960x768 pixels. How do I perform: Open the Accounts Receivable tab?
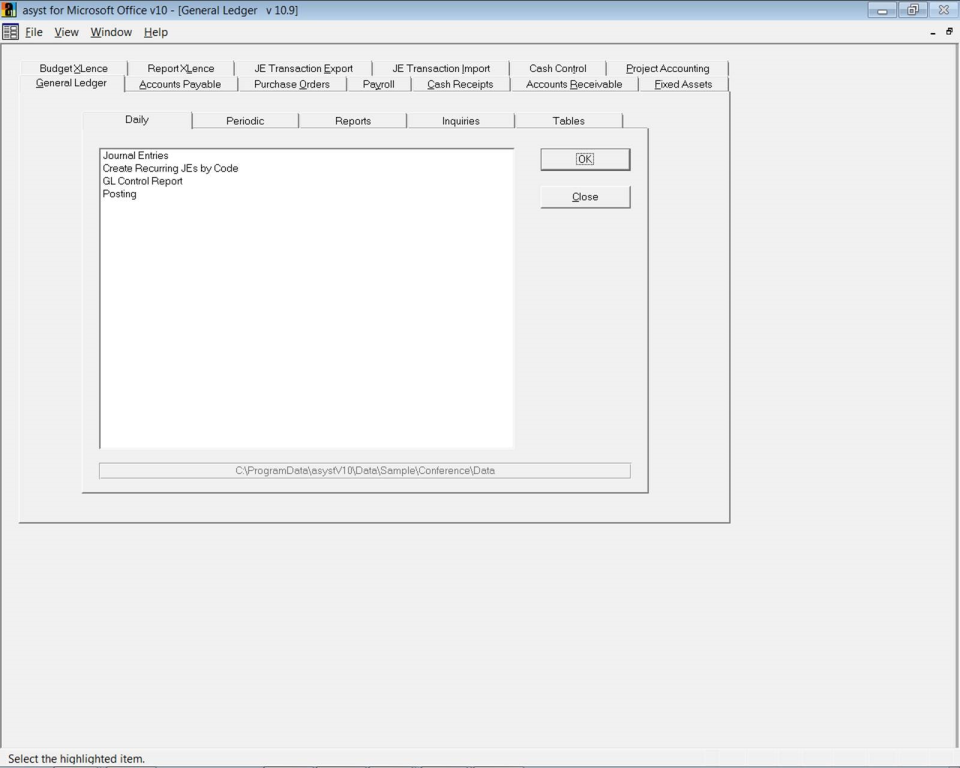(x=574, y=85)
